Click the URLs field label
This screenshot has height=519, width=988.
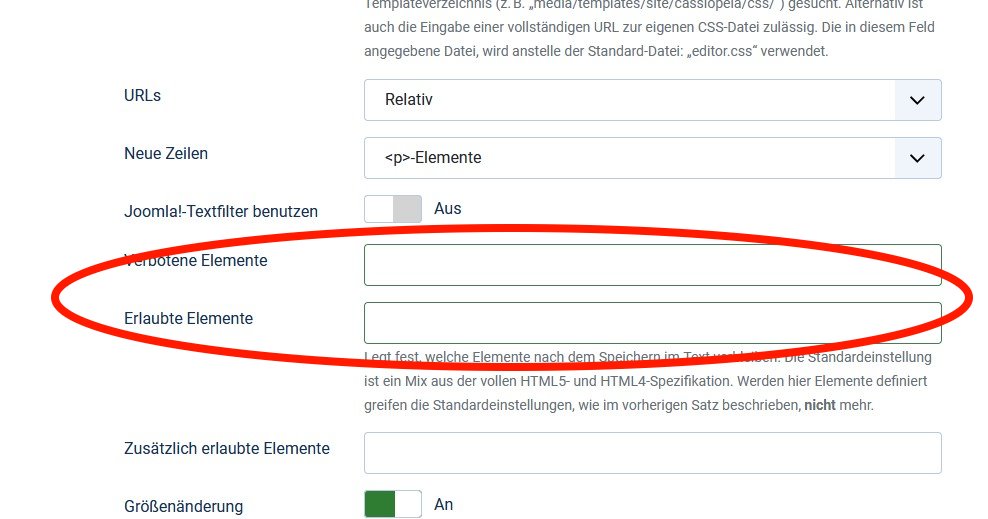click(142, 96)
